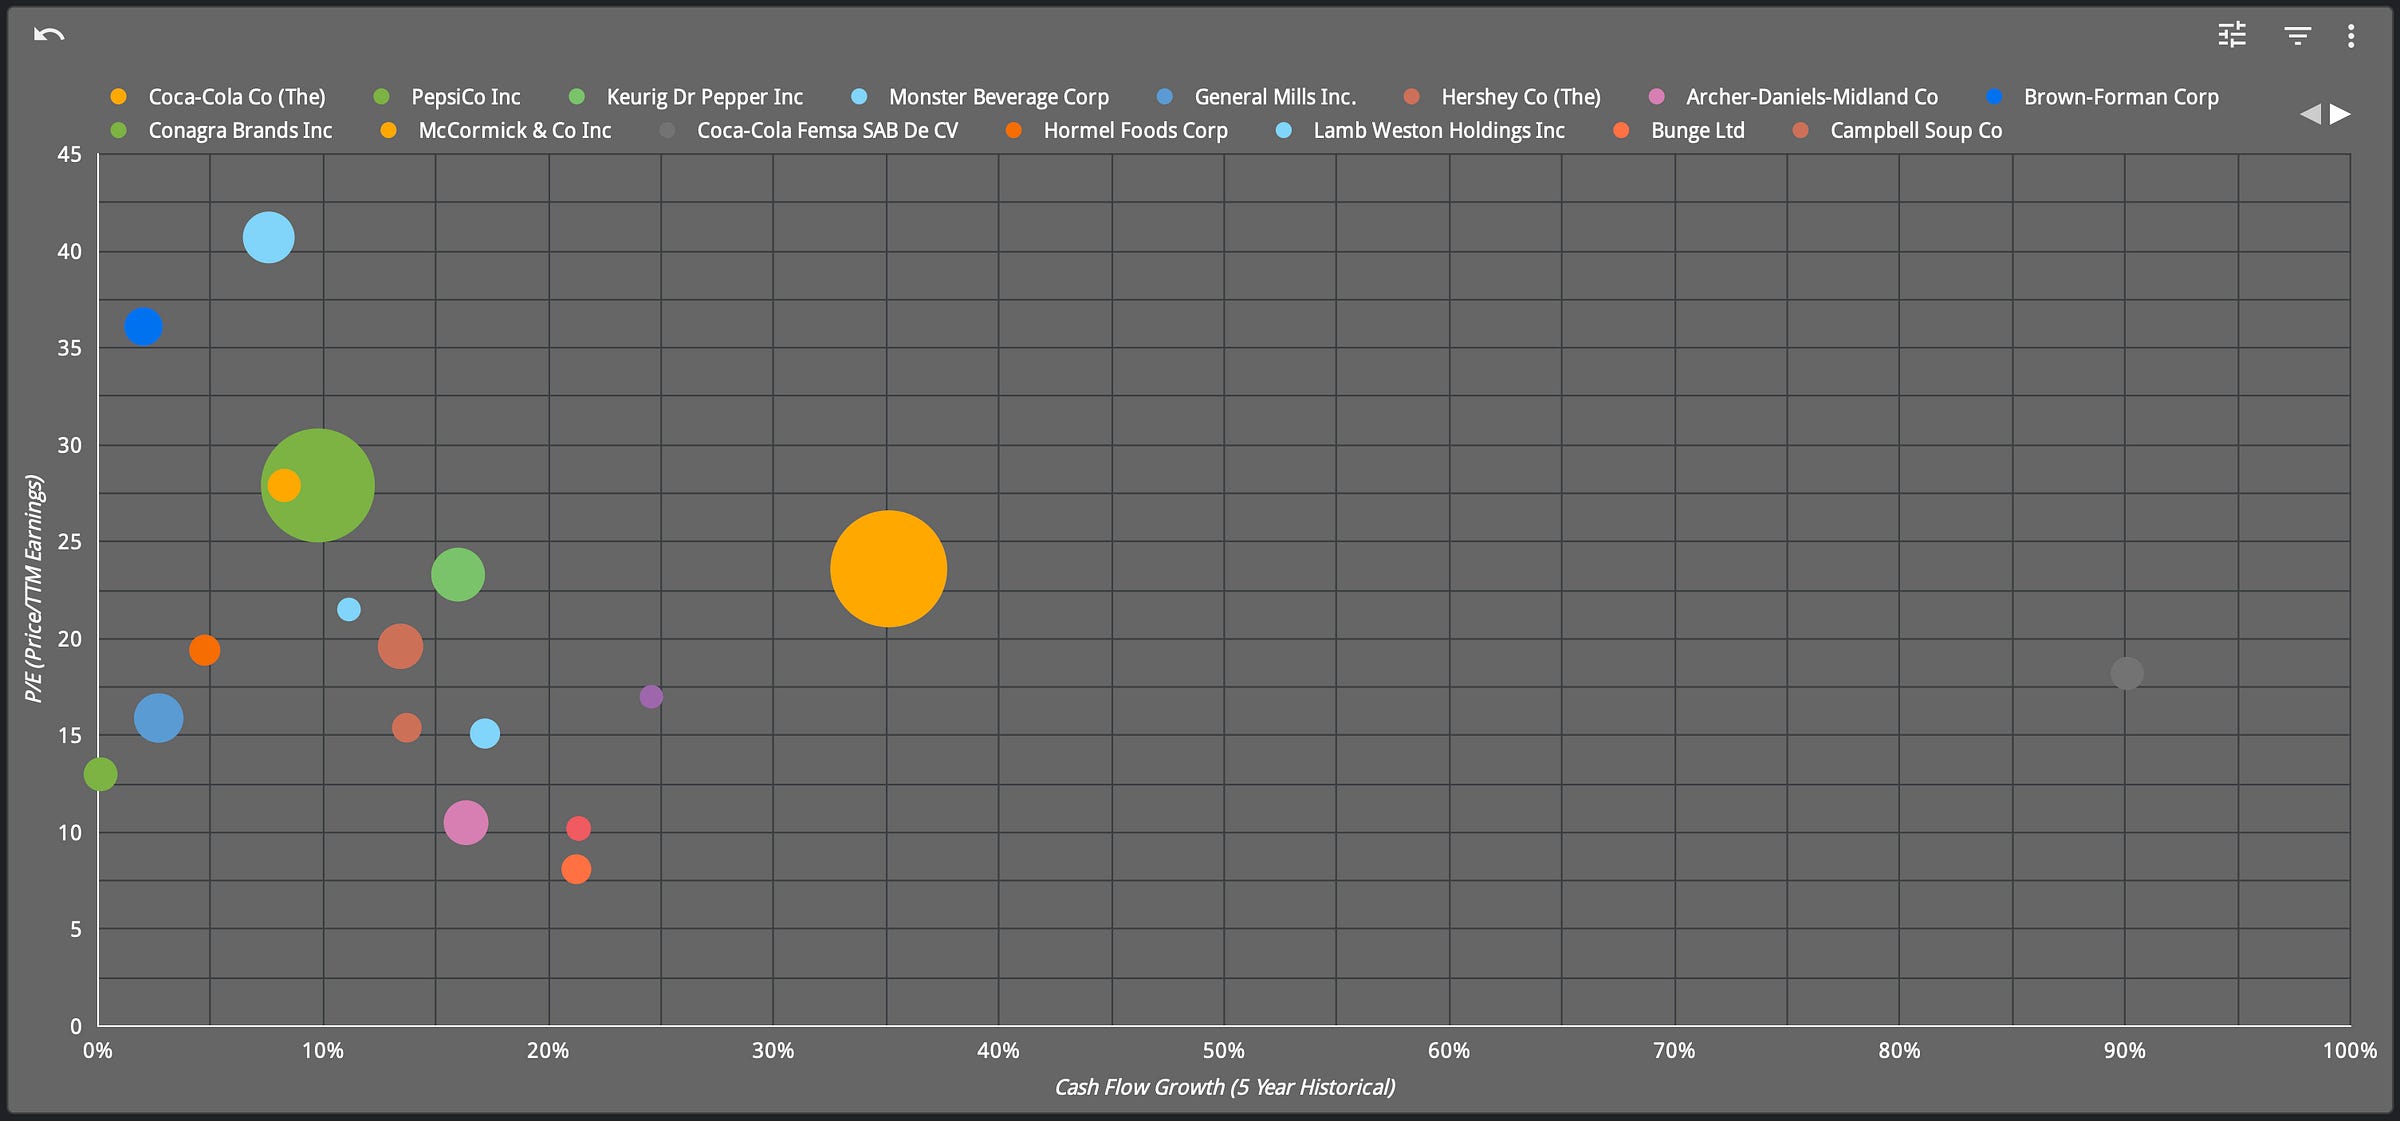Toggle Brown-Forman Corp legend entry
This screenshot has width=2400, height=1121.
point(2120,97)
